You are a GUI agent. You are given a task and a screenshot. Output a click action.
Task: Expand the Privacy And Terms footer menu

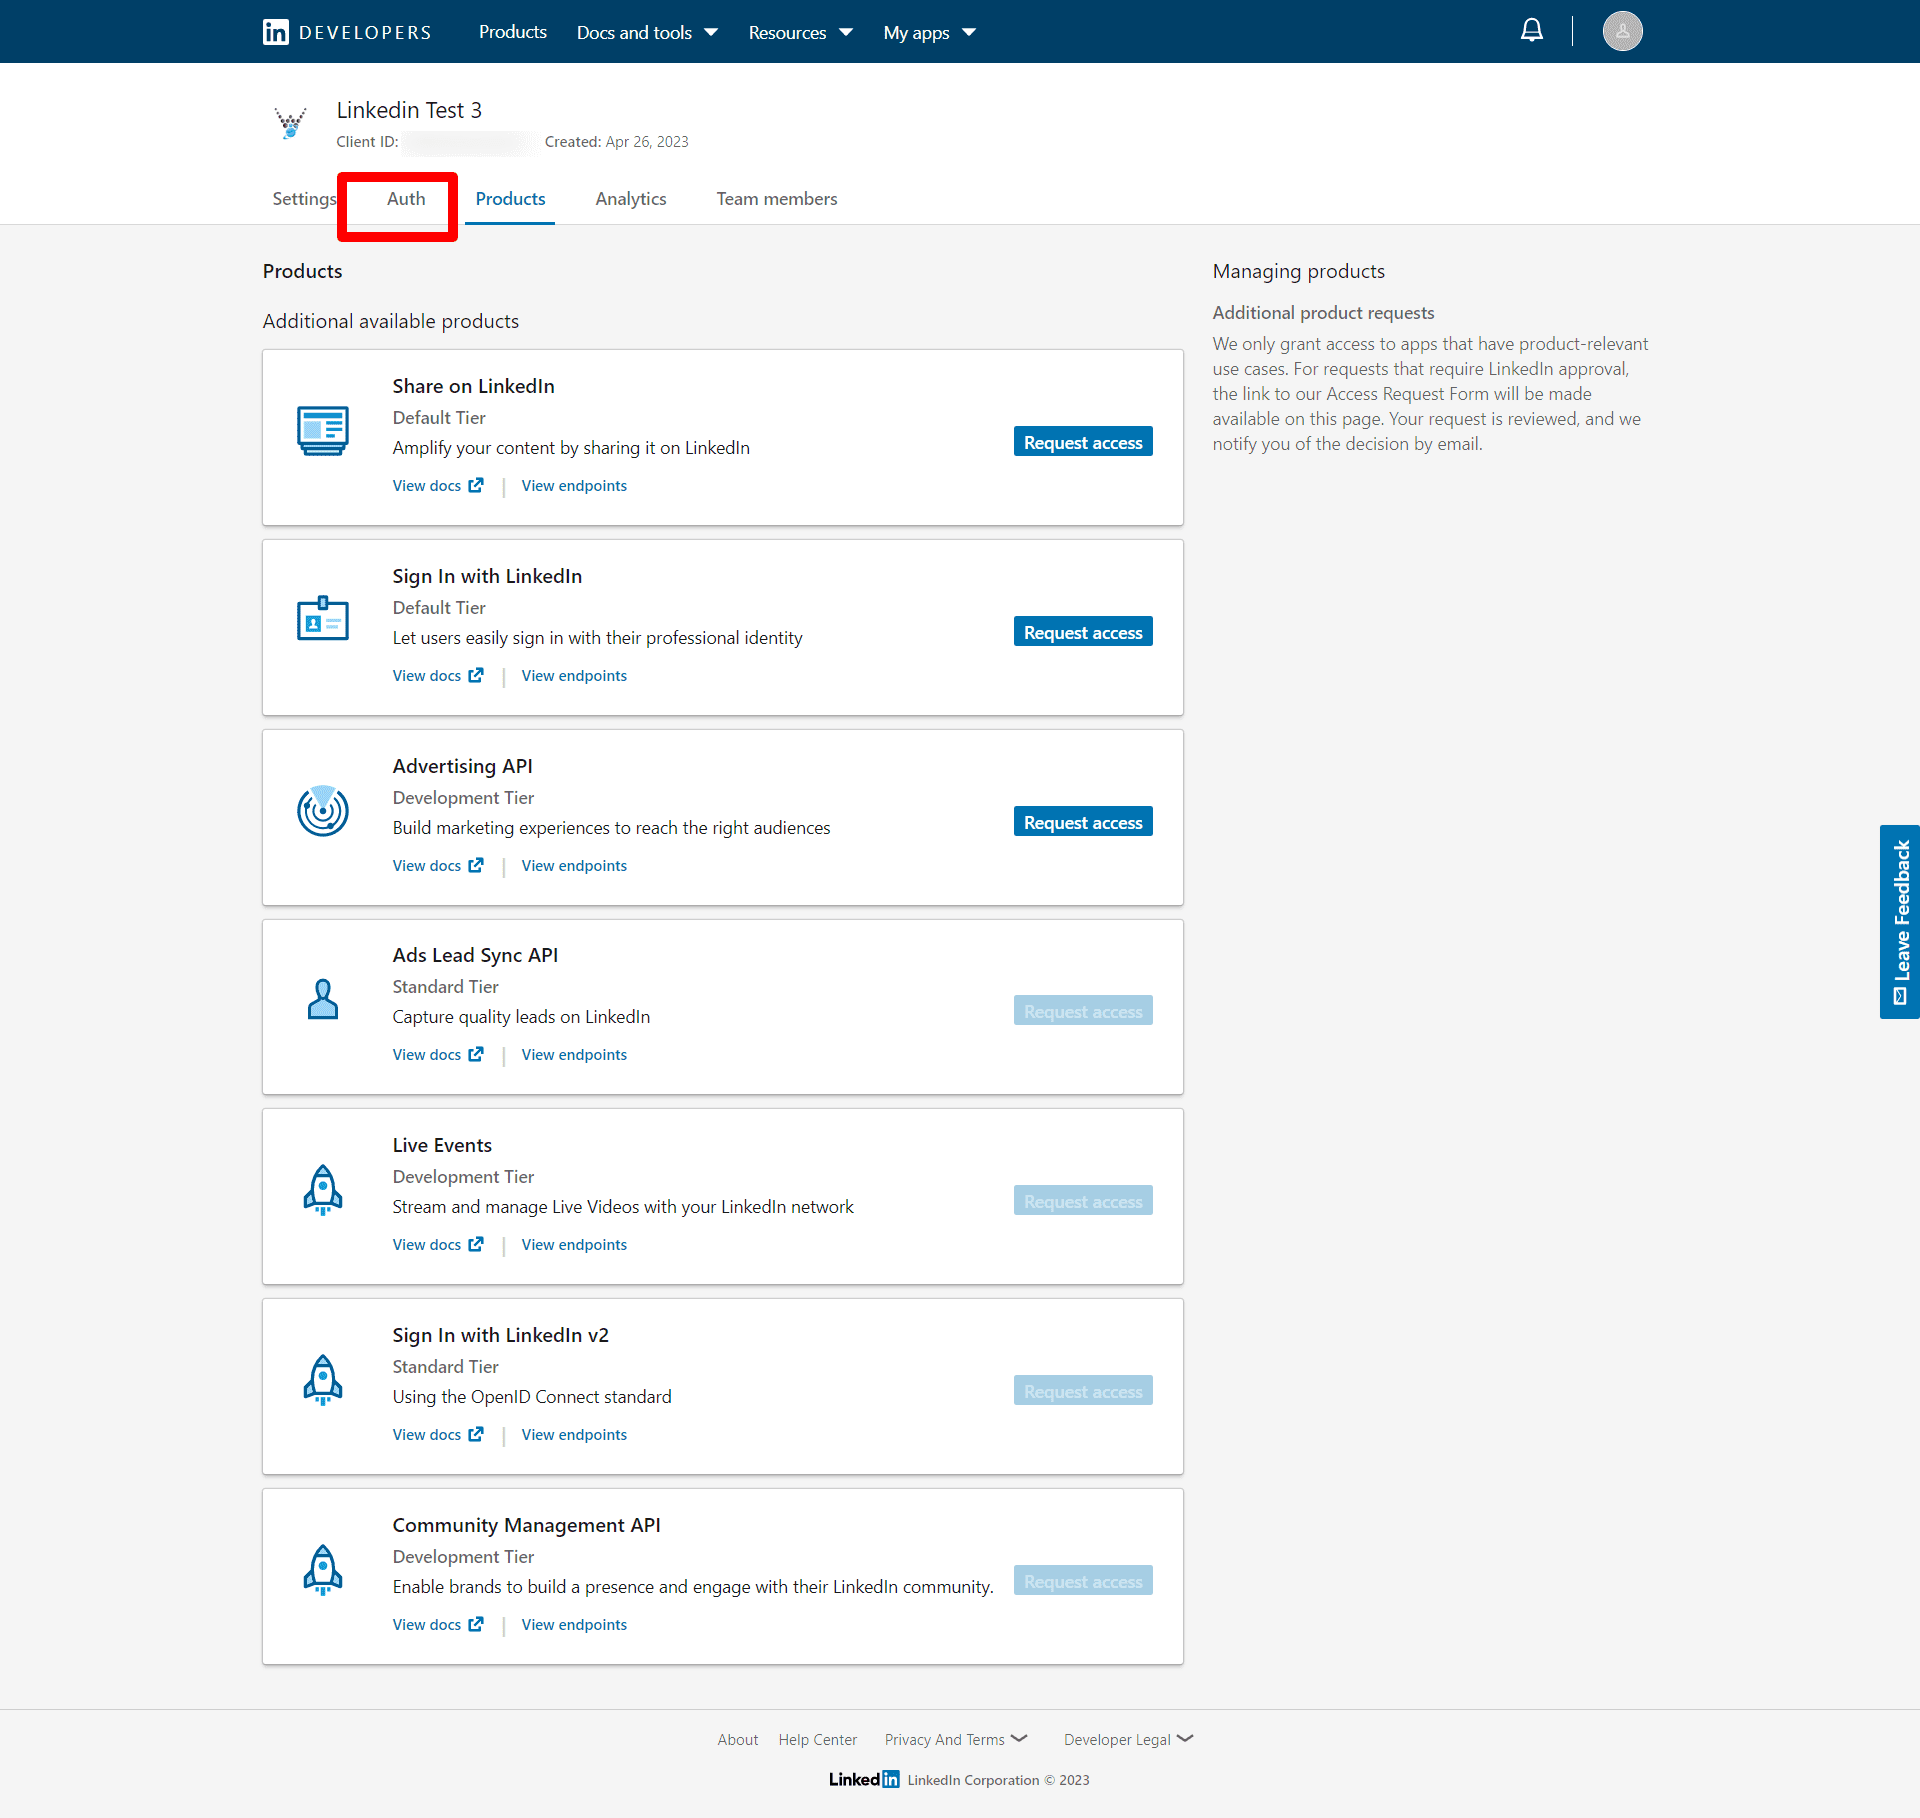(956, 1739)
